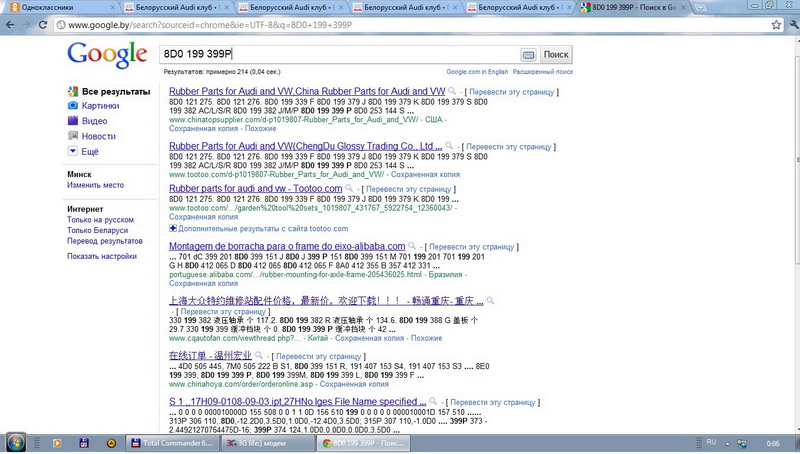
Task: Open Сохраненная копия for chinahoya.com result
Action: point(354,384)
